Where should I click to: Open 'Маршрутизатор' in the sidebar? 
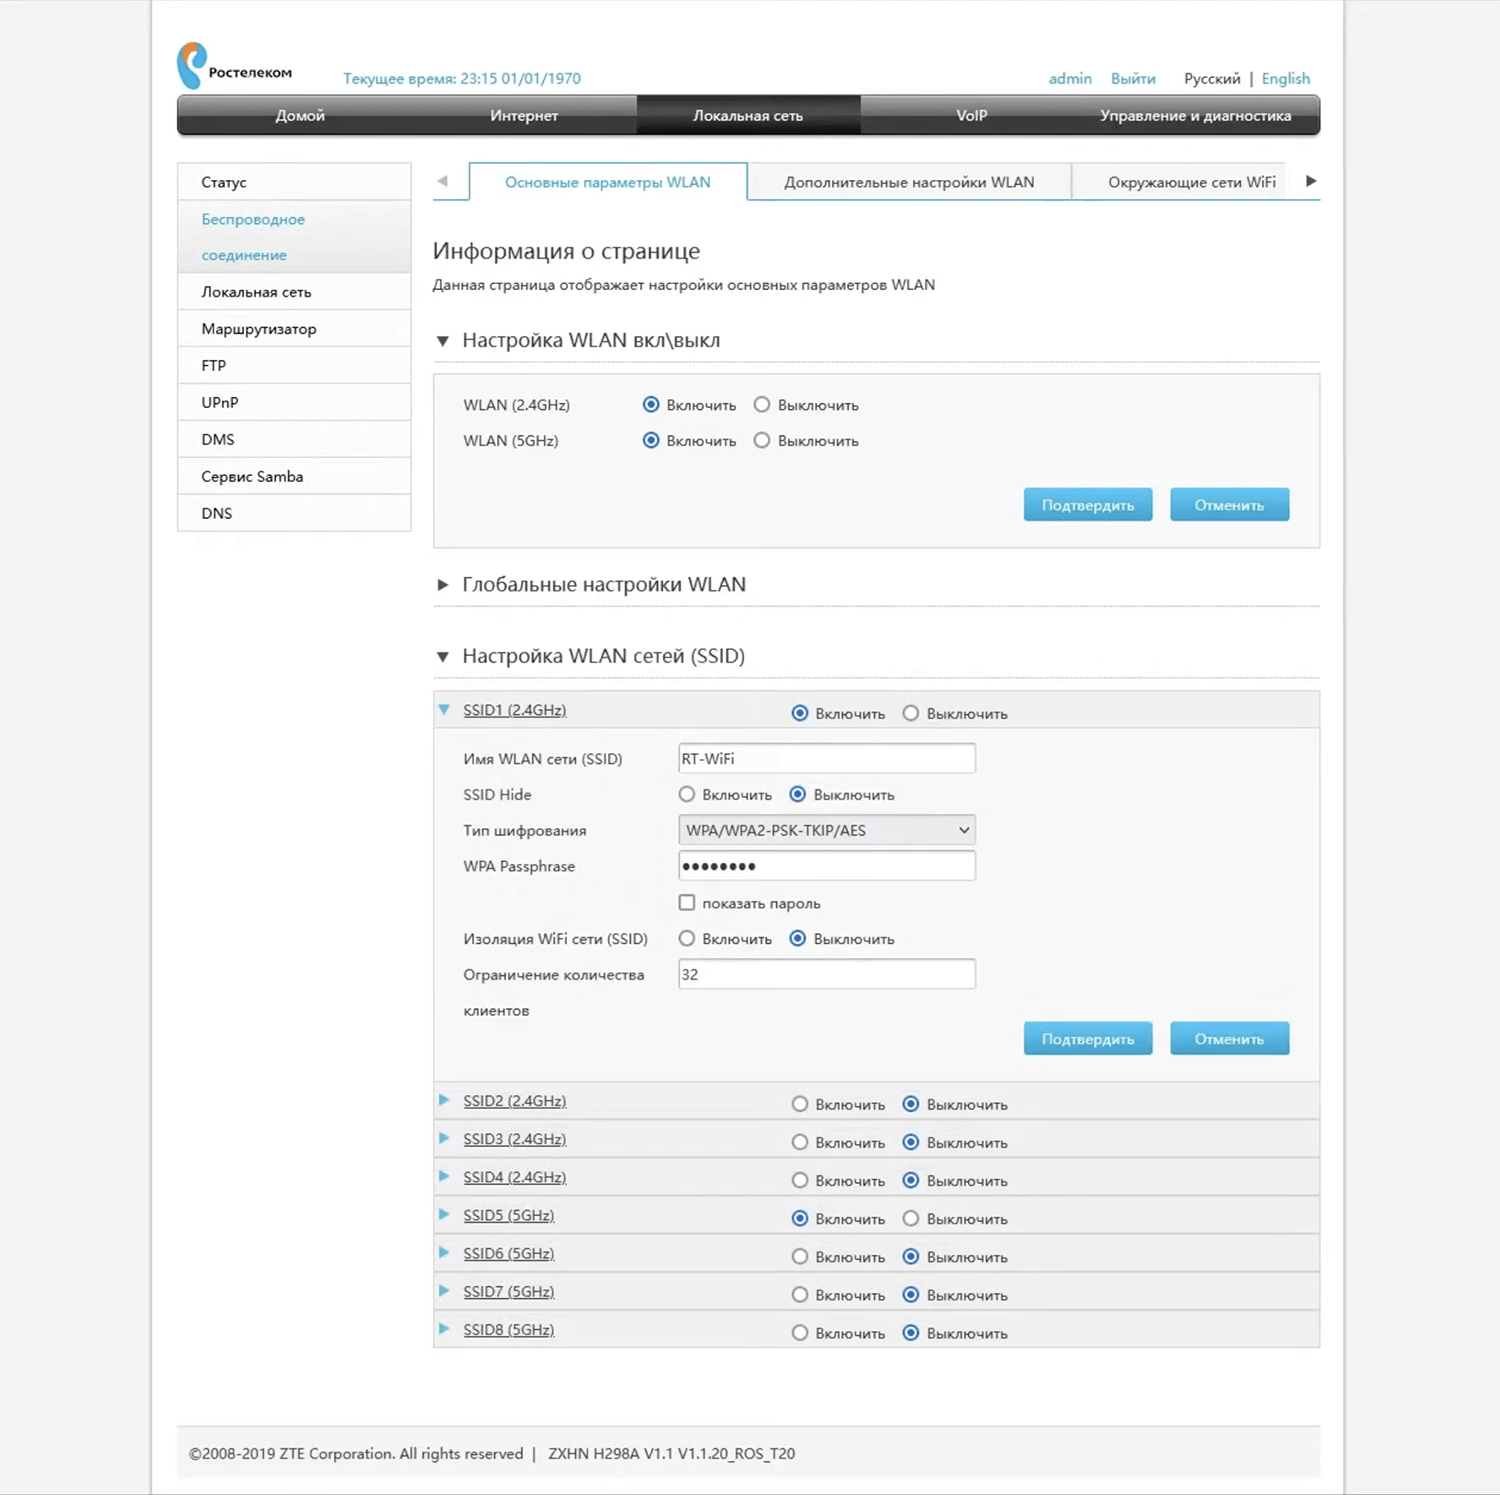[259, 329]
